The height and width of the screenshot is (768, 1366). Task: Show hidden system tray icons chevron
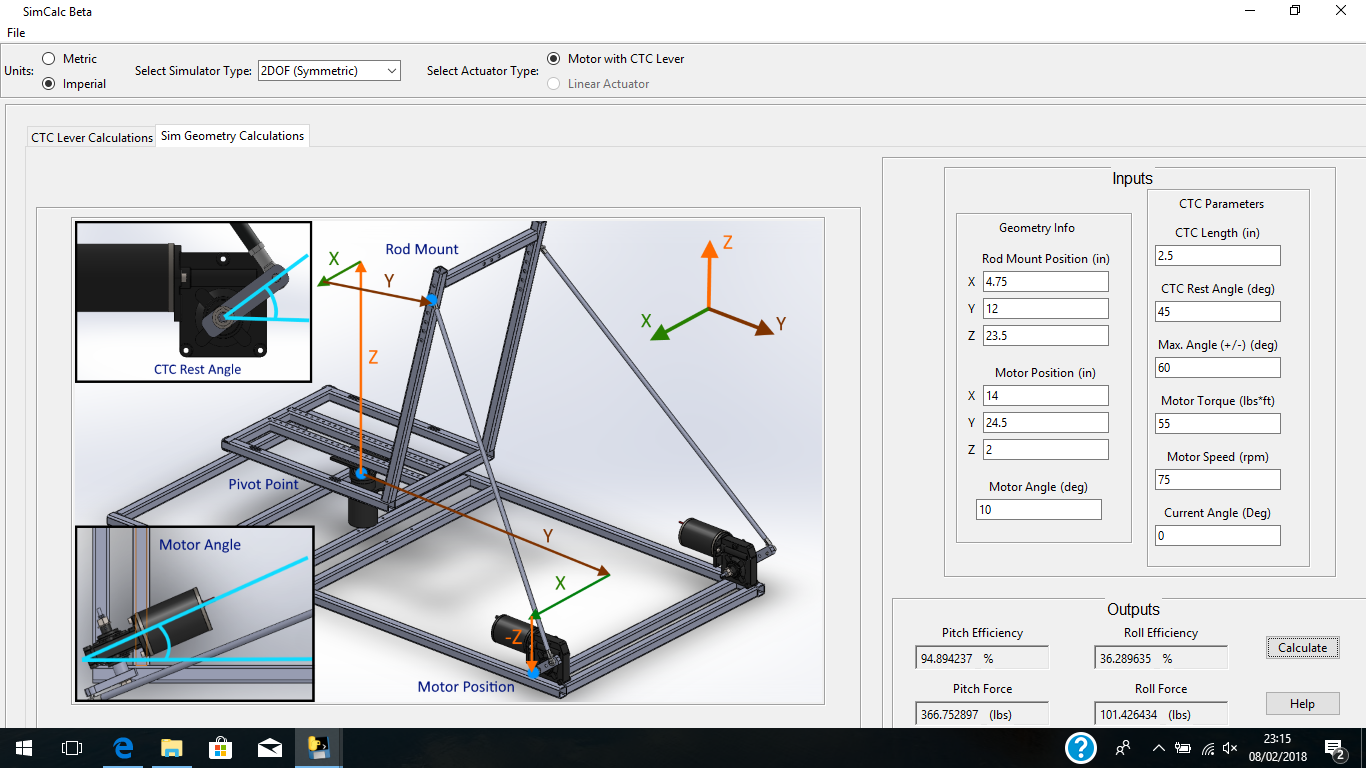point(1158,748)
